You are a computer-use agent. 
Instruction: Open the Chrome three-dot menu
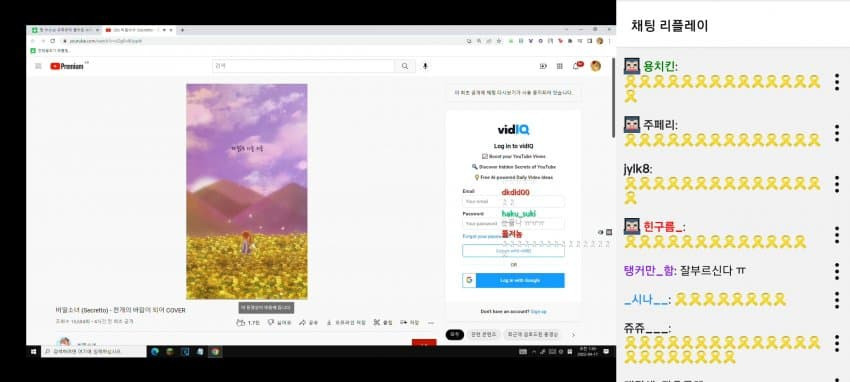coord(609,41)
